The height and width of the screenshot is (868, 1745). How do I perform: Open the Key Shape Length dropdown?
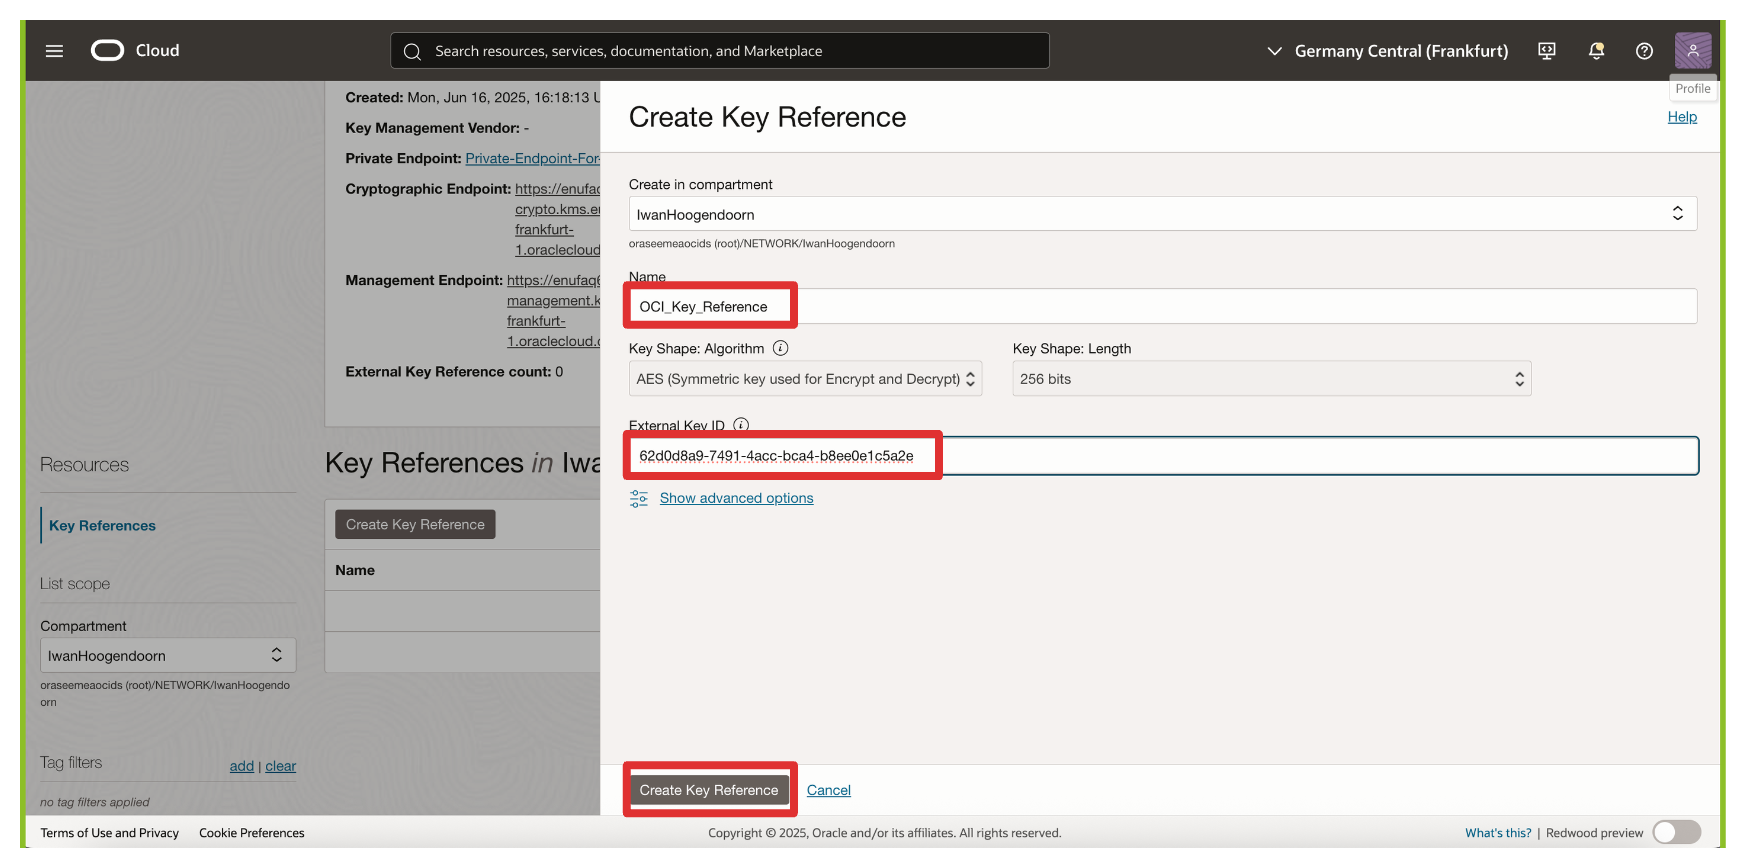point(1271,379)
